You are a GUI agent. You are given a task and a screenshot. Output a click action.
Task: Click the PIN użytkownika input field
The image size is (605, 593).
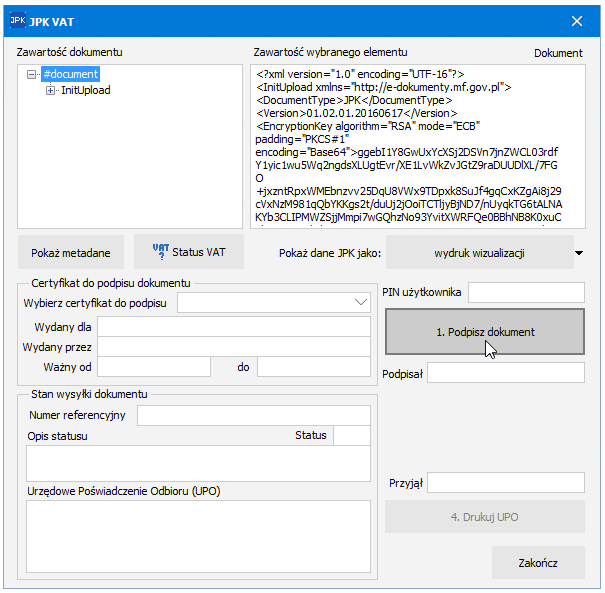(525, 292)
